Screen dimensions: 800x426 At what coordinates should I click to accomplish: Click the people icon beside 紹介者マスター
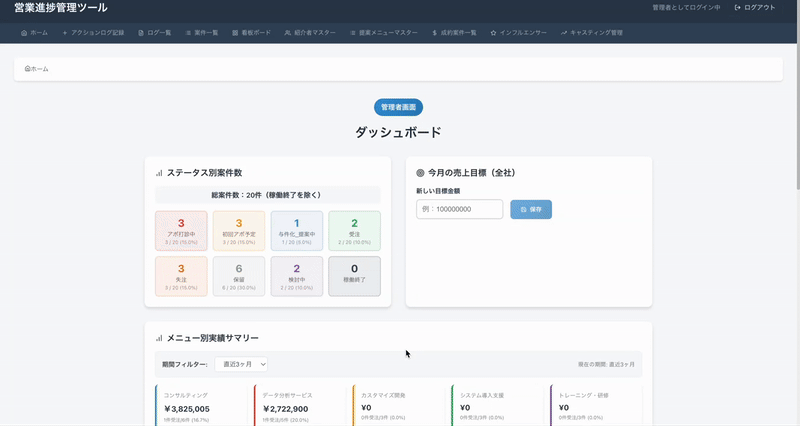point(287,33)
